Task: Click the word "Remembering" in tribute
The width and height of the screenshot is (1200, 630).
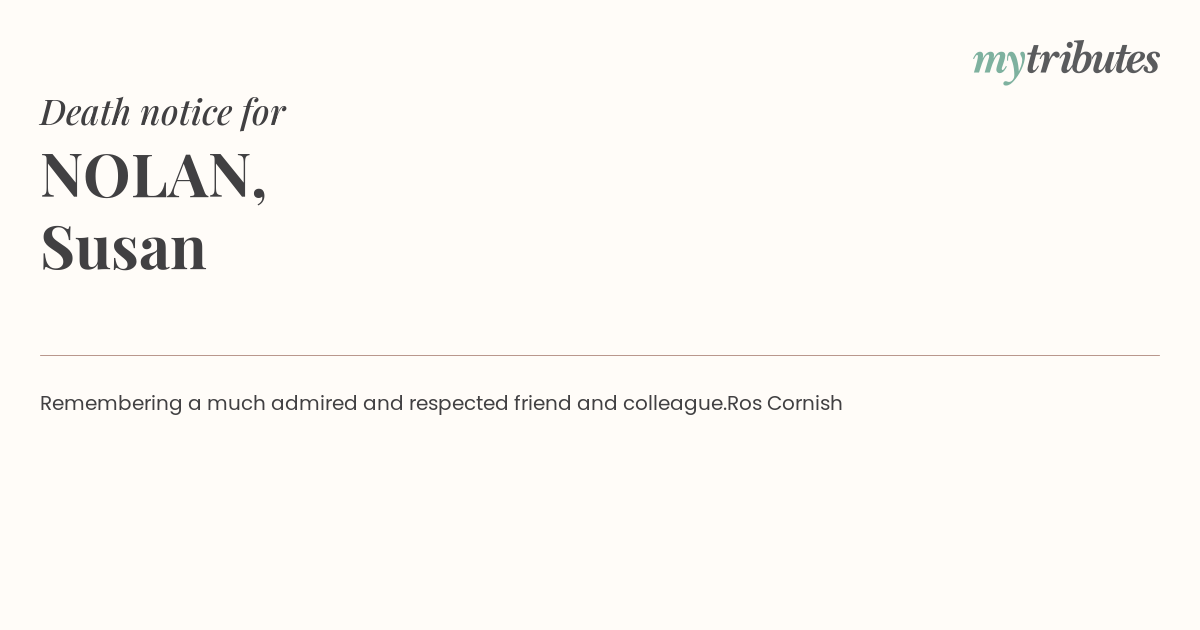Action: 111,404
